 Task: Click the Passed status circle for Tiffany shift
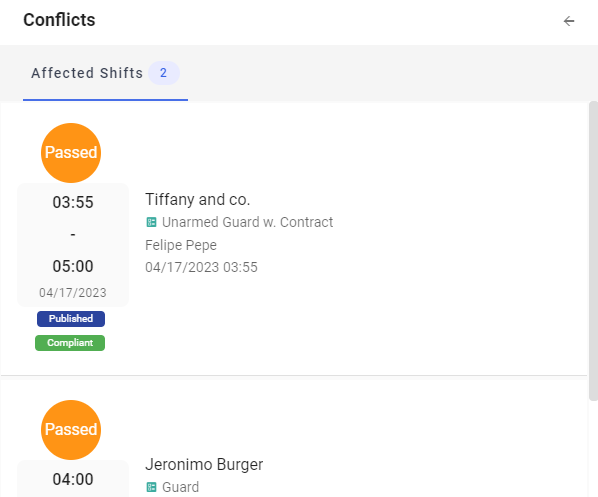71,153
